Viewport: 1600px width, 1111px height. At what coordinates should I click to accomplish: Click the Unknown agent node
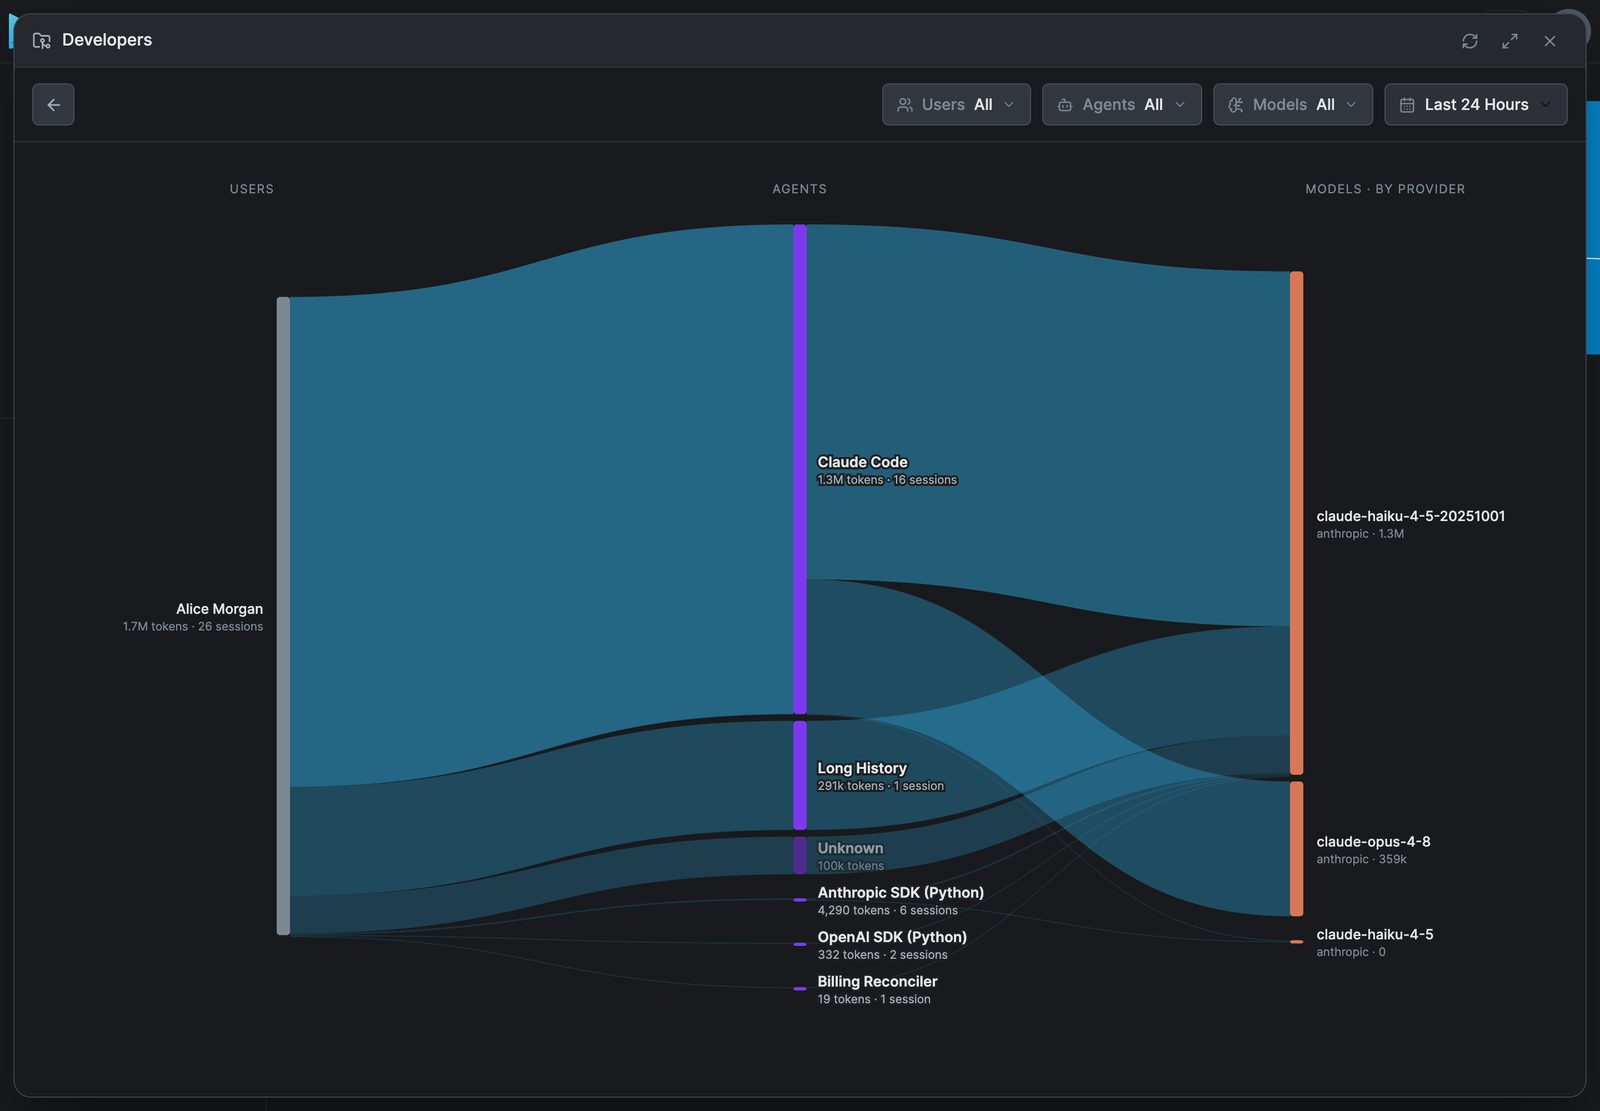[x=800, y=856]
